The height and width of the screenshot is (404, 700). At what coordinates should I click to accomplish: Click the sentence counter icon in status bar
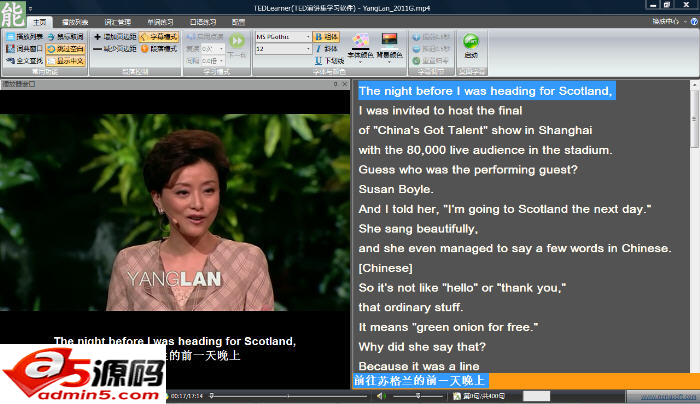coord(457,396)
